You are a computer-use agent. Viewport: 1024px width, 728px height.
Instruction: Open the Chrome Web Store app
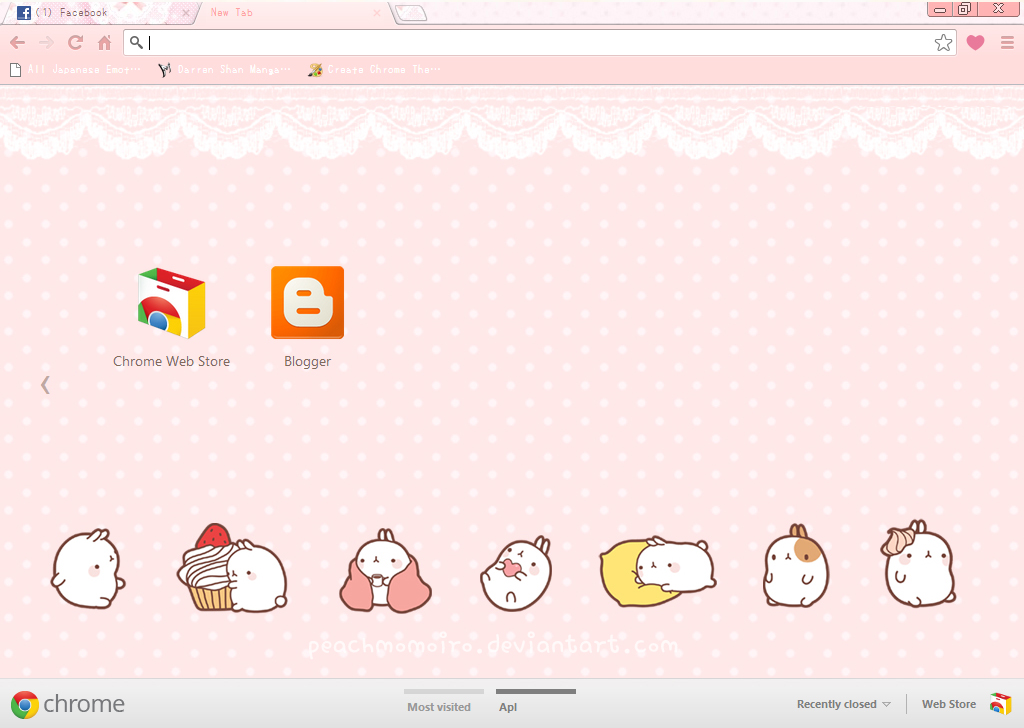[170, 302]
